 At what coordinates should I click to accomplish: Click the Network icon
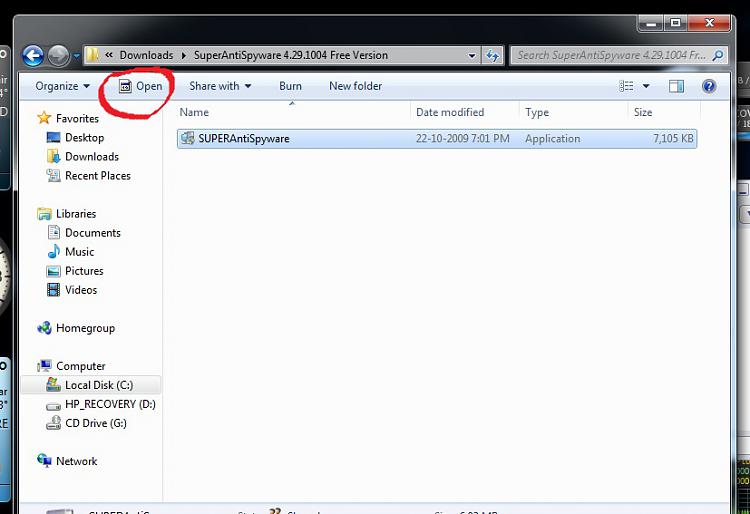pos(44,460)
